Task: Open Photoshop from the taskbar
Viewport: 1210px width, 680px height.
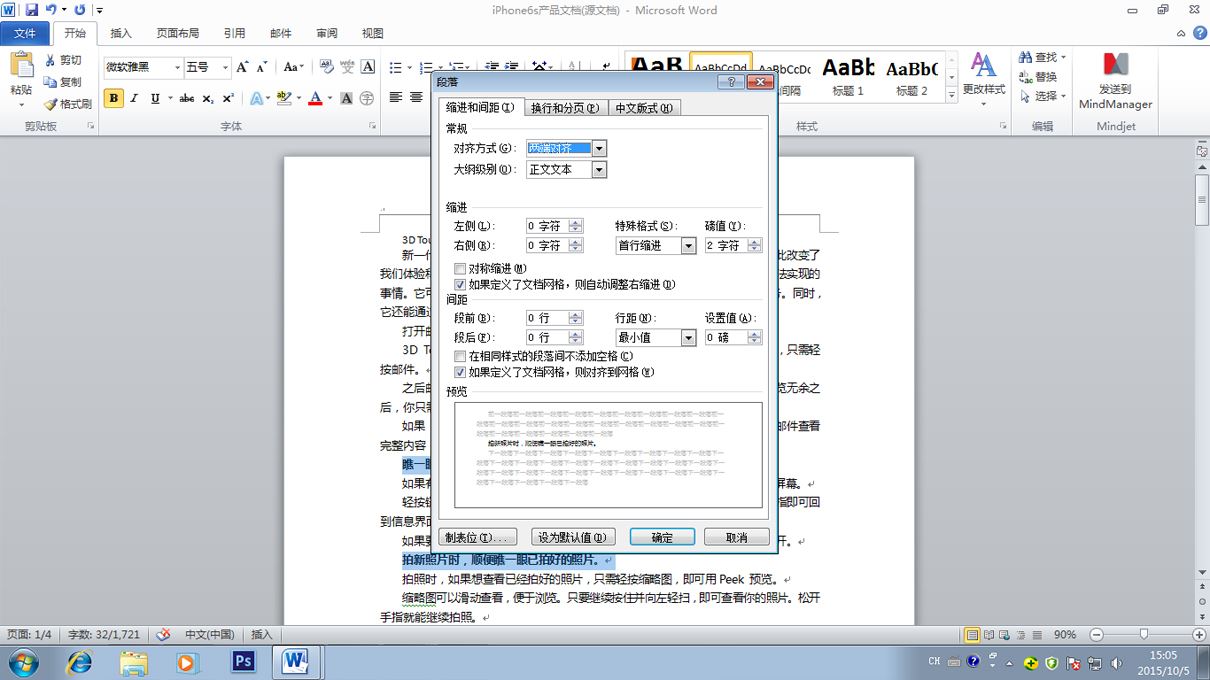Action: 242,661
